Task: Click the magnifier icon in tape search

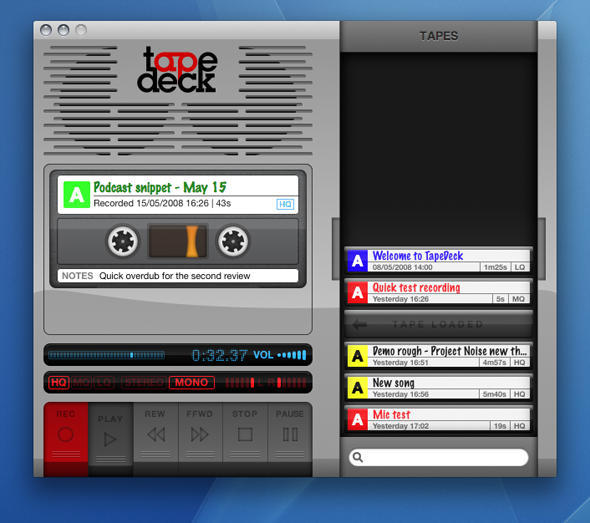Action: 358,457
